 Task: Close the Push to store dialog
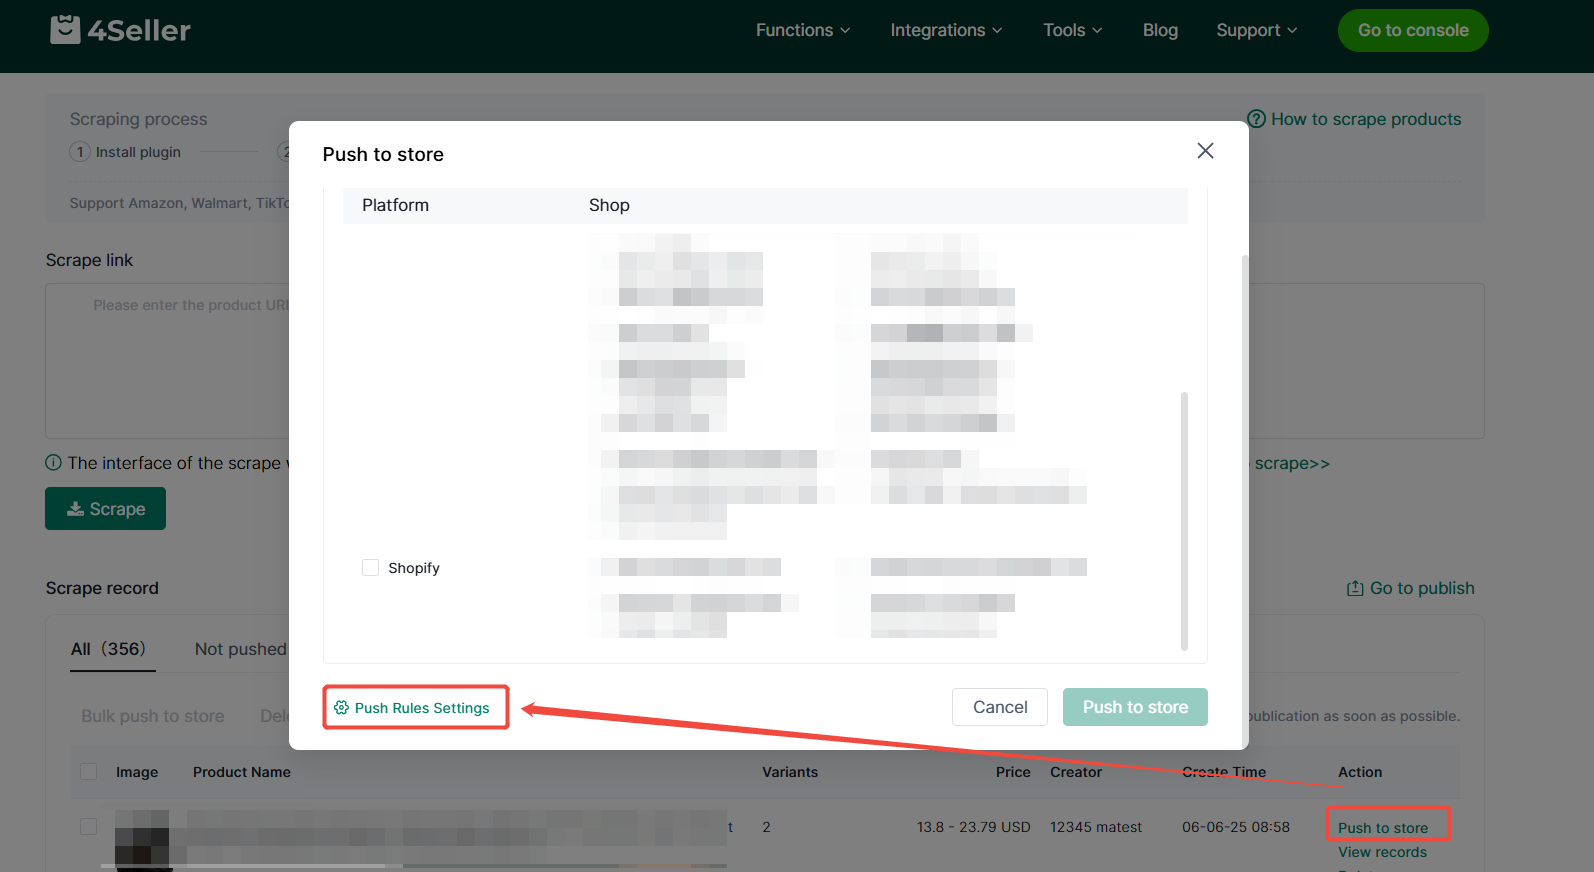click(x=1205, y=151)
